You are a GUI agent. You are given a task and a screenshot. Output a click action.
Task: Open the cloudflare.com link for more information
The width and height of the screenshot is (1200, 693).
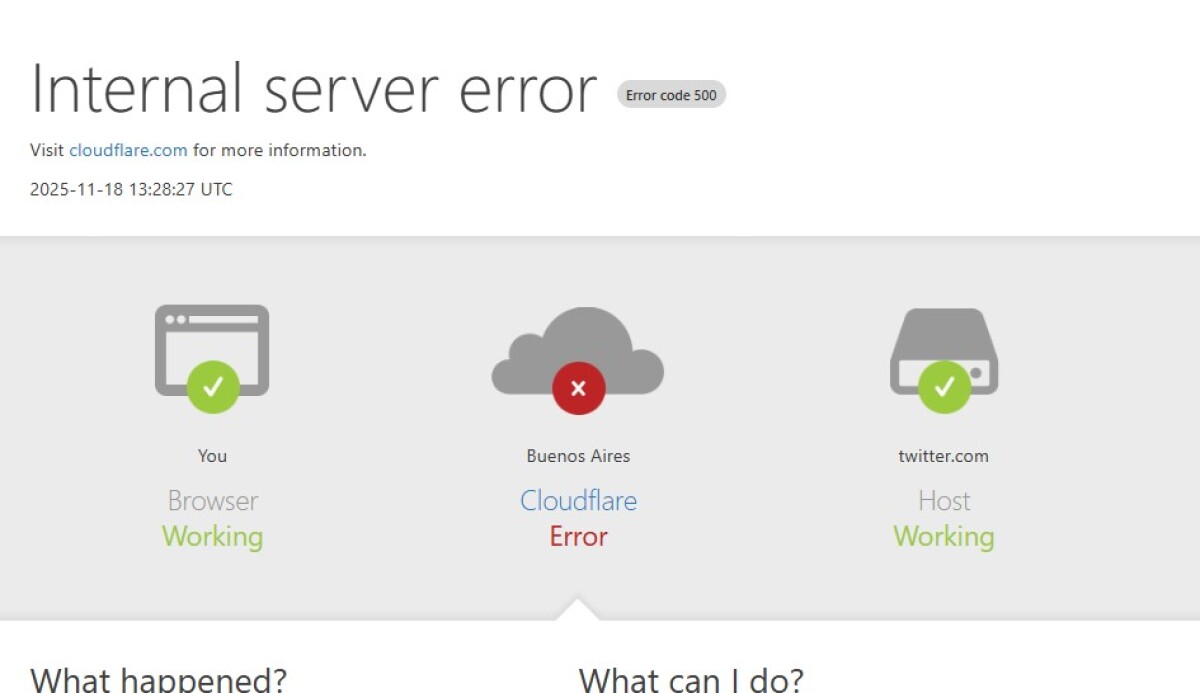click(128, 150)
